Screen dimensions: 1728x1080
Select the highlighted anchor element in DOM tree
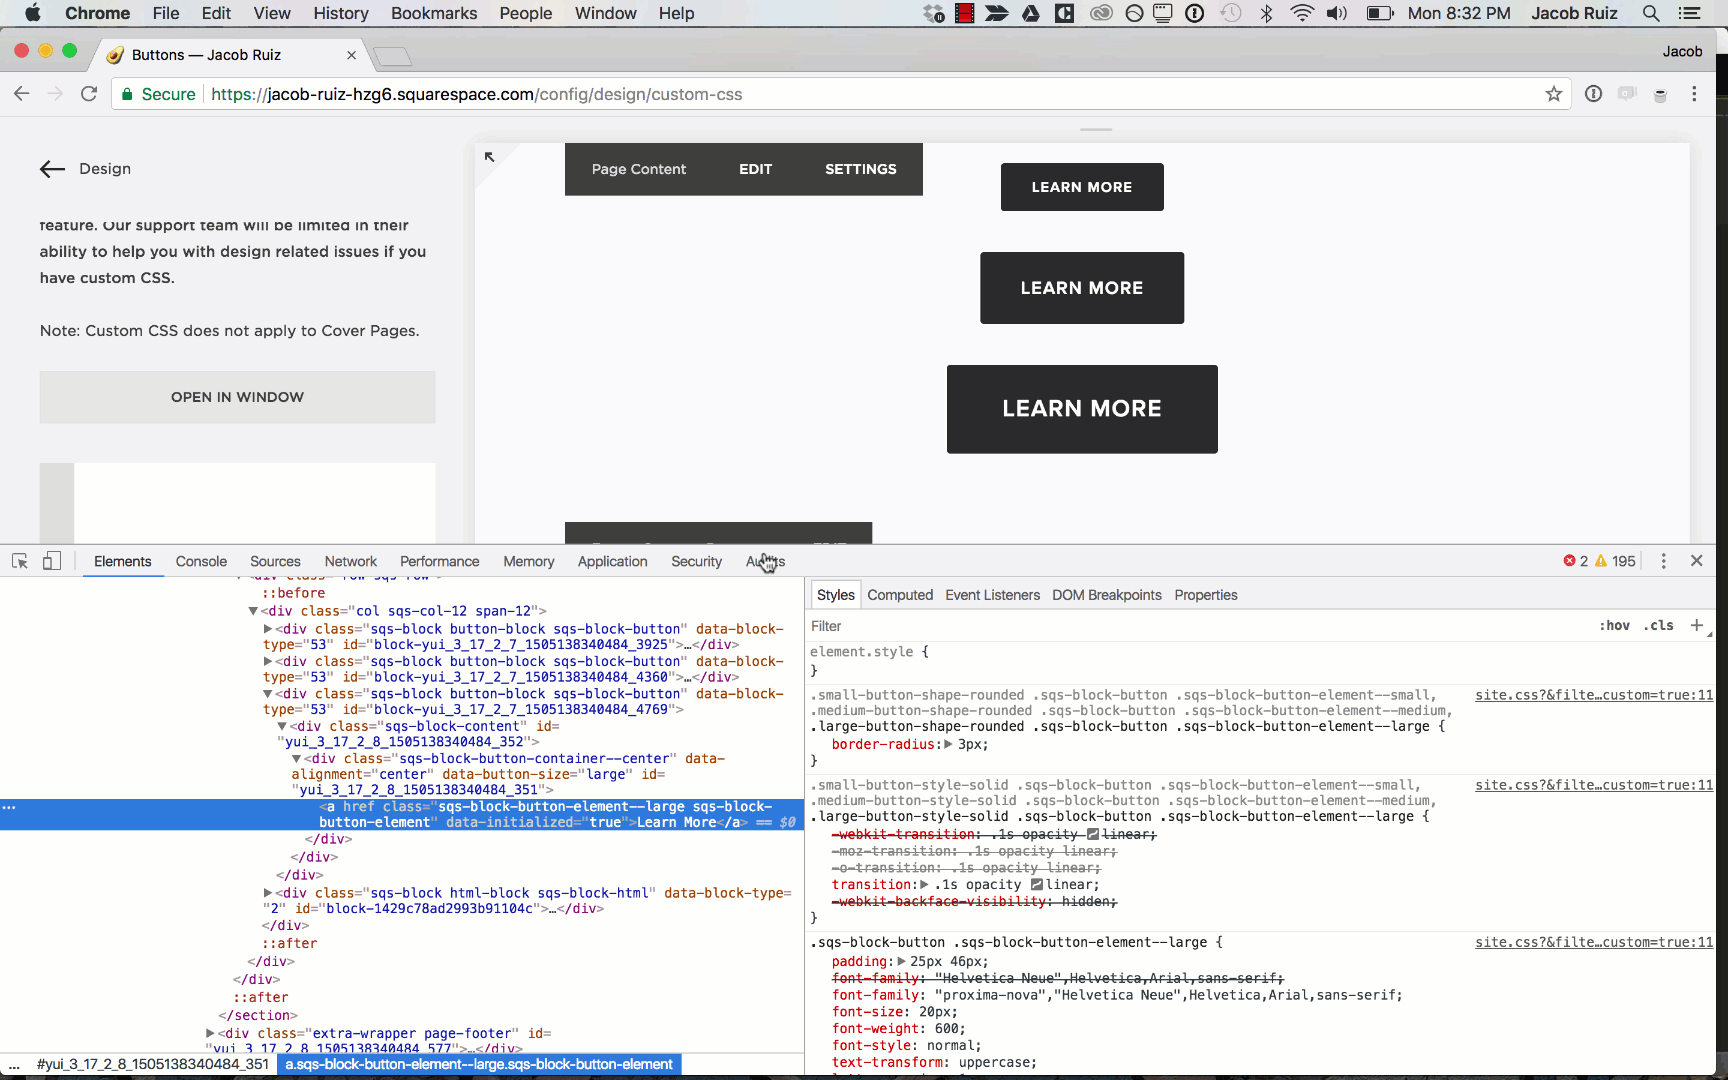point(402,814)
